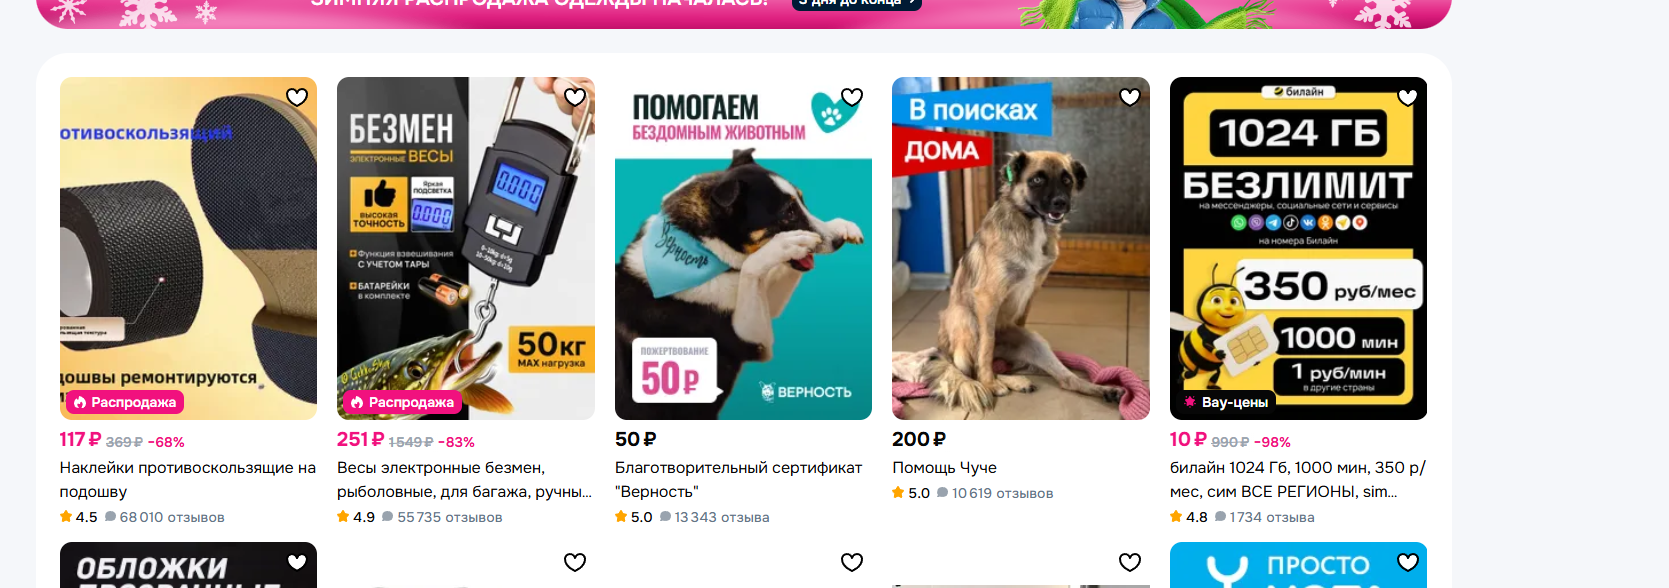View 55 735 отзывов for scales

coord(449,517)
